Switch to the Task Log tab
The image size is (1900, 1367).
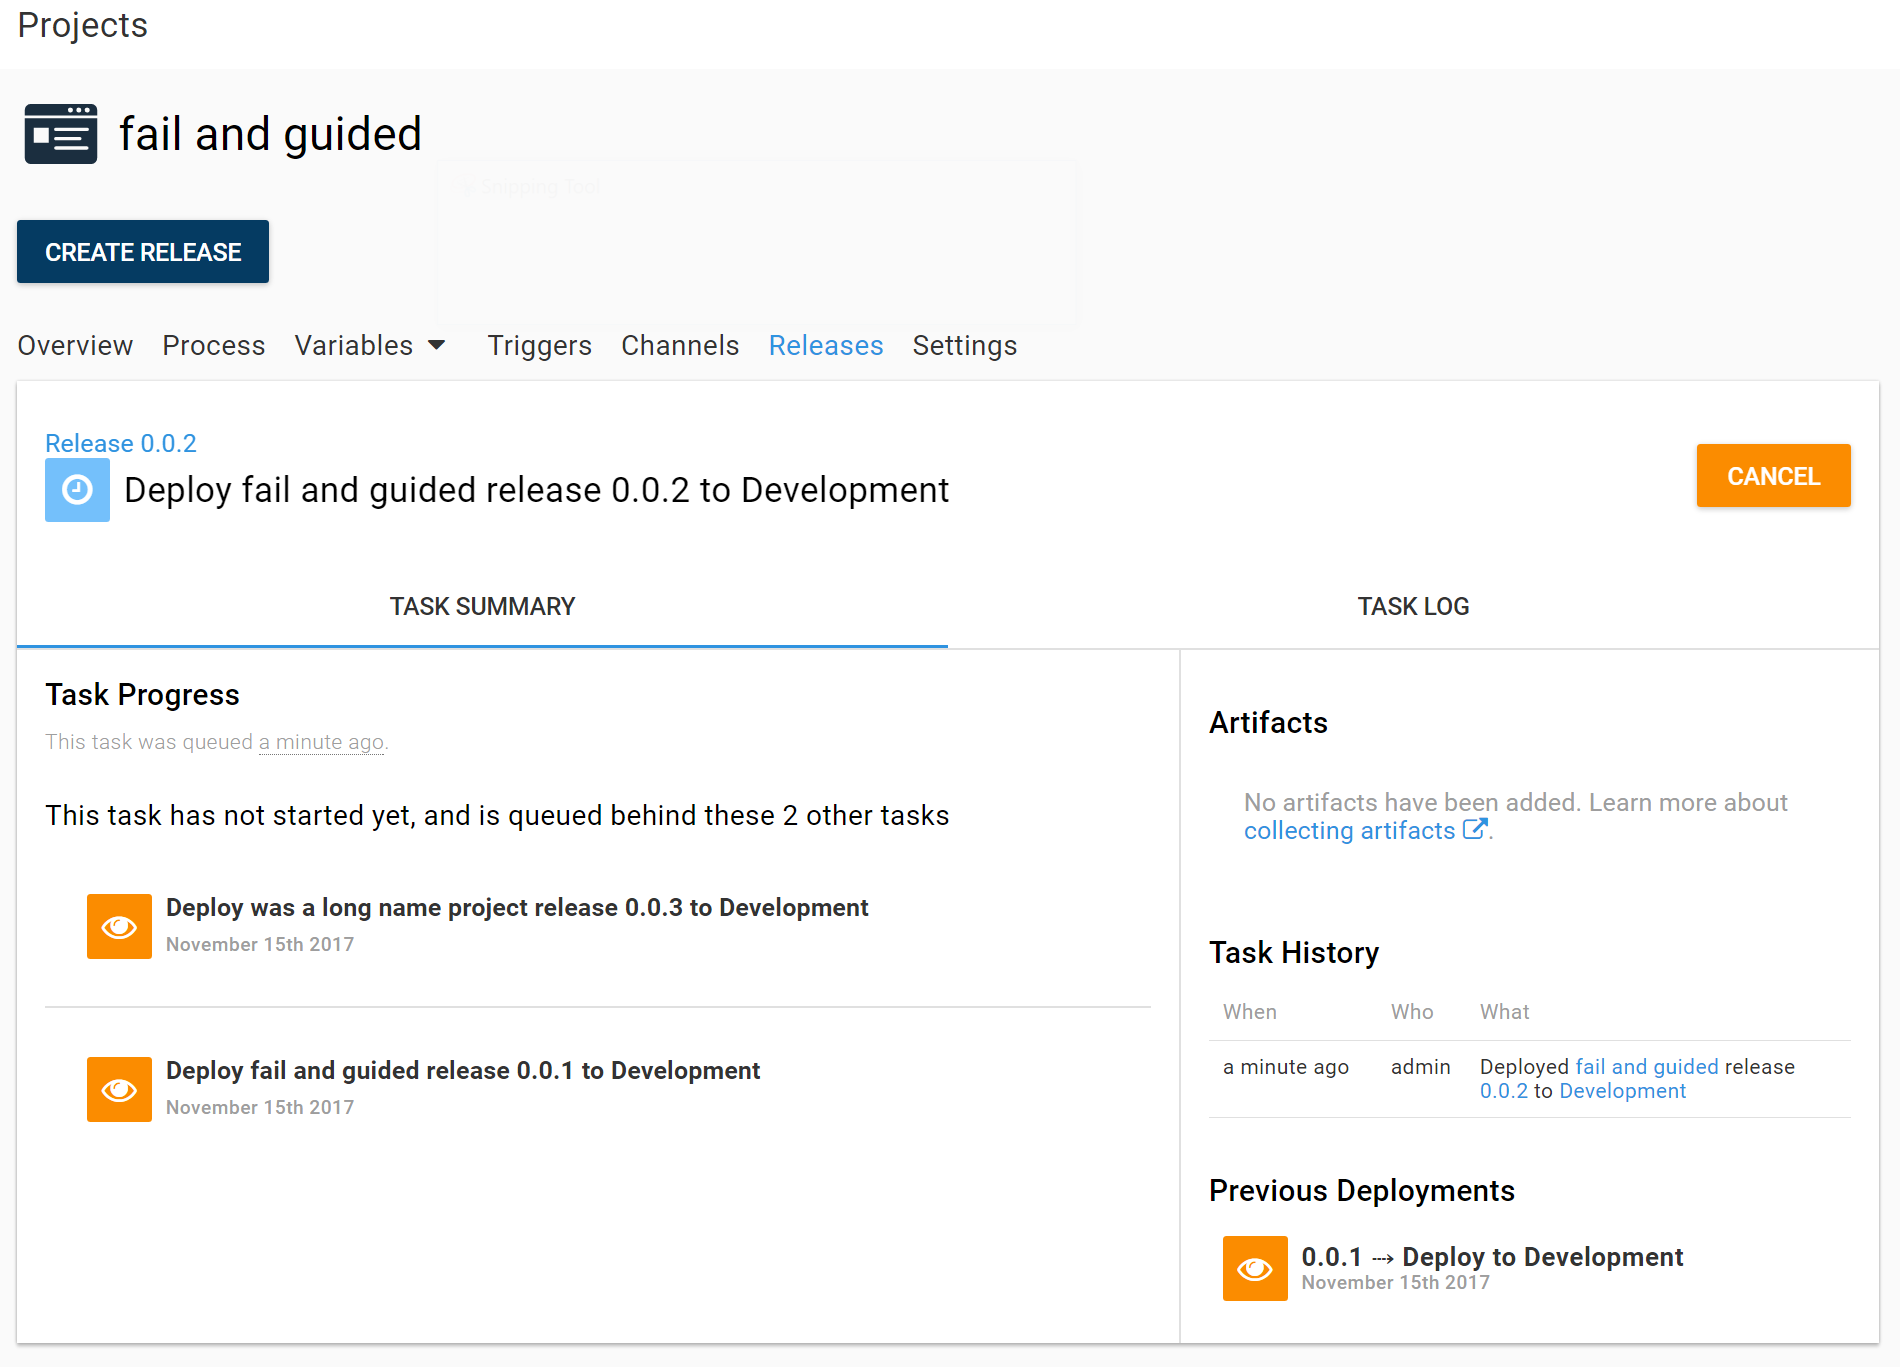pos(1413,605)
